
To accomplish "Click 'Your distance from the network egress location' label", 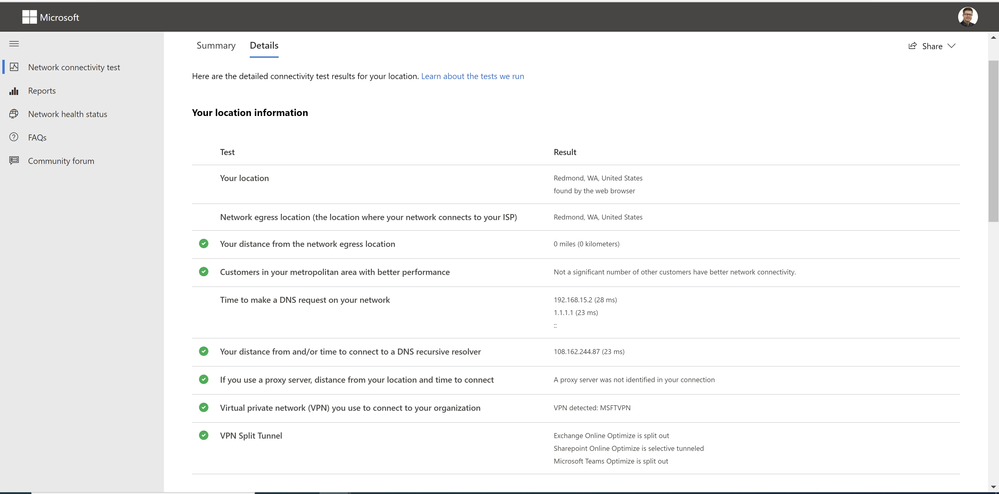I will point(308,244).
